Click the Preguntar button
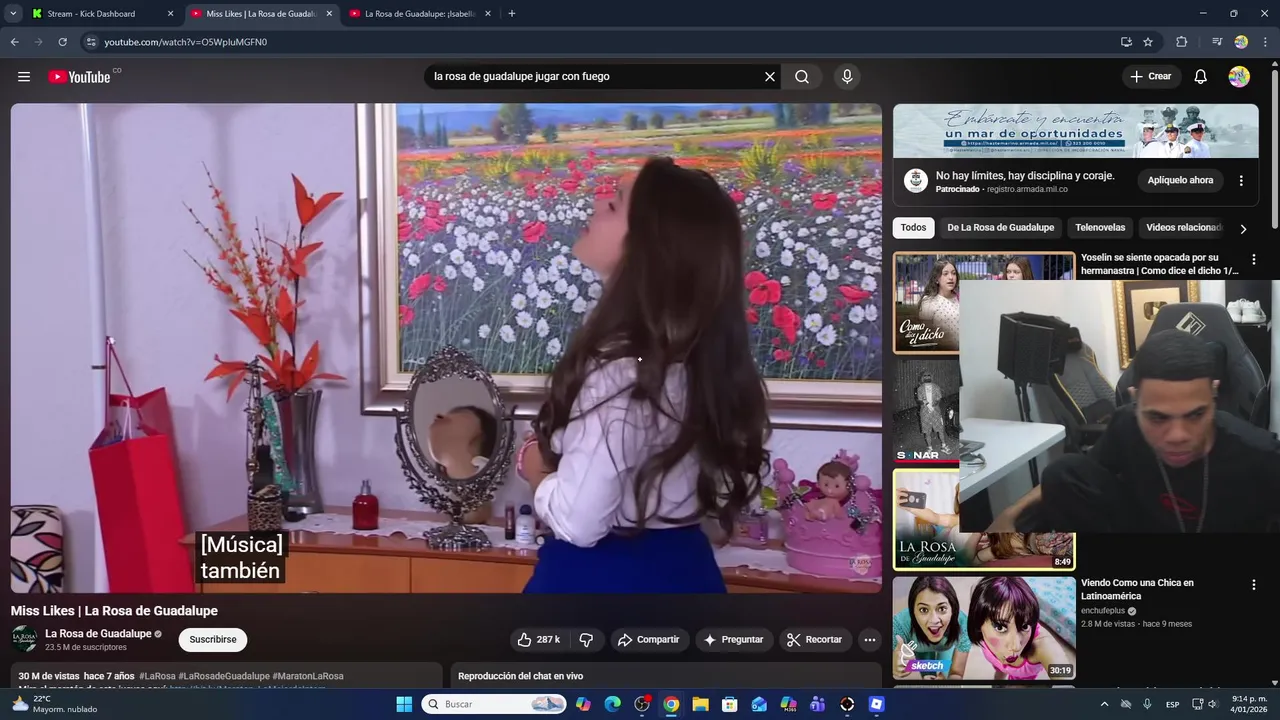This screenshot has height=720, width=1280. coord(733,640)
